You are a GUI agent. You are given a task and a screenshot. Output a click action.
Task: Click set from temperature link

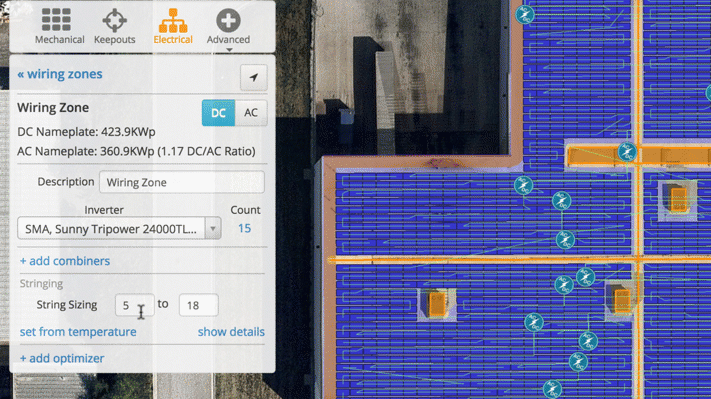coord(78,331)
